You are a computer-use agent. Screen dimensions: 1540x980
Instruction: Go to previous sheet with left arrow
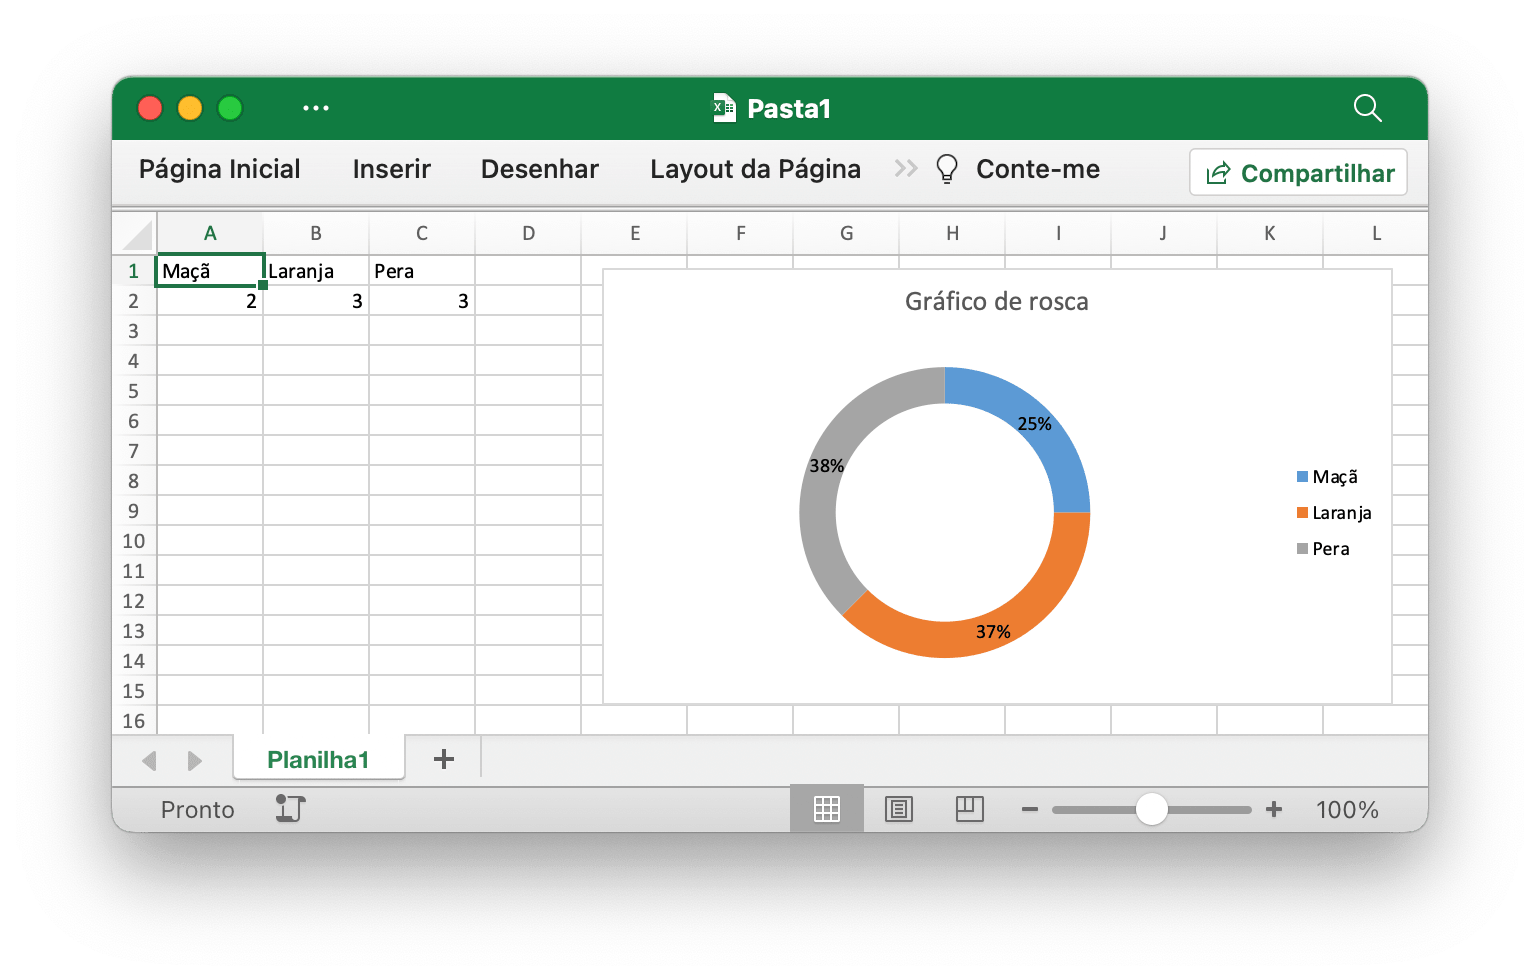click(150, 761)
